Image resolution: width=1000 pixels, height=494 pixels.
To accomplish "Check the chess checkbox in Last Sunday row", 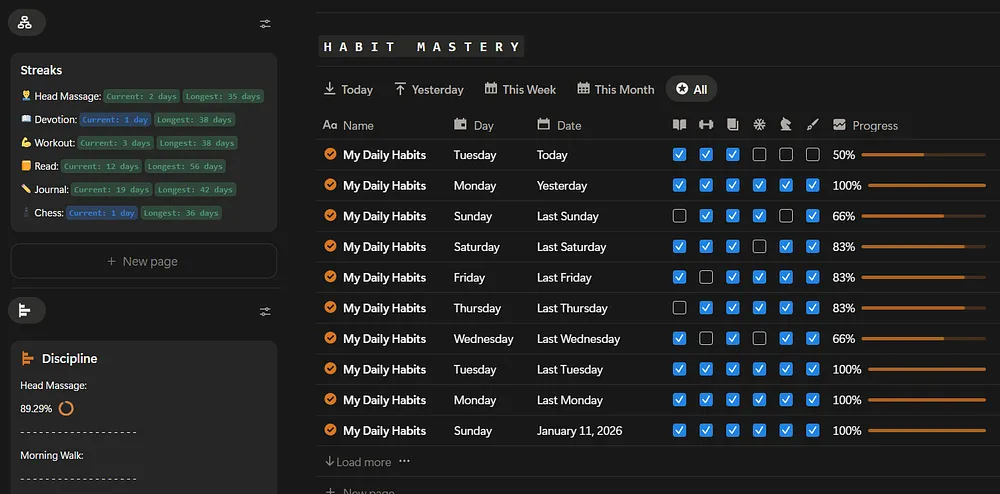I will coord(786,215).
